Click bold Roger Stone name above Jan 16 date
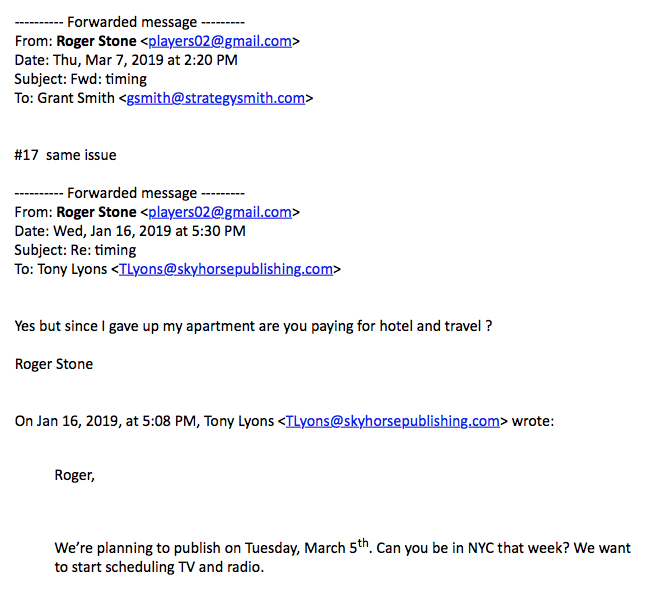 coord(97,212)
